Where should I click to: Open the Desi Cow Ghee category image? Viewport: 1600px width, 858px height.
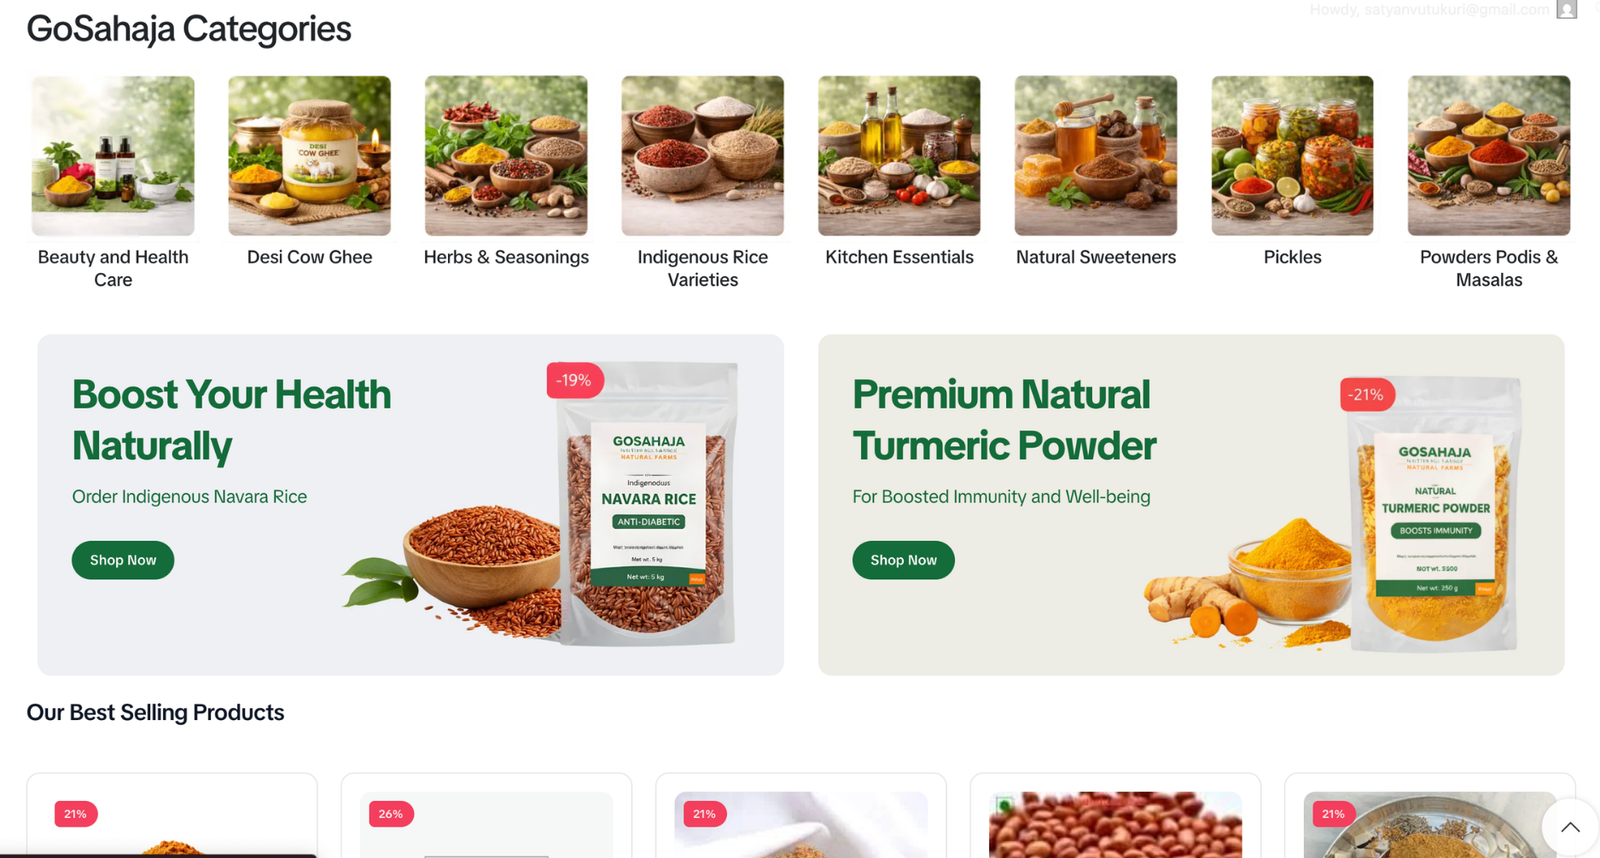coord(309,156)
